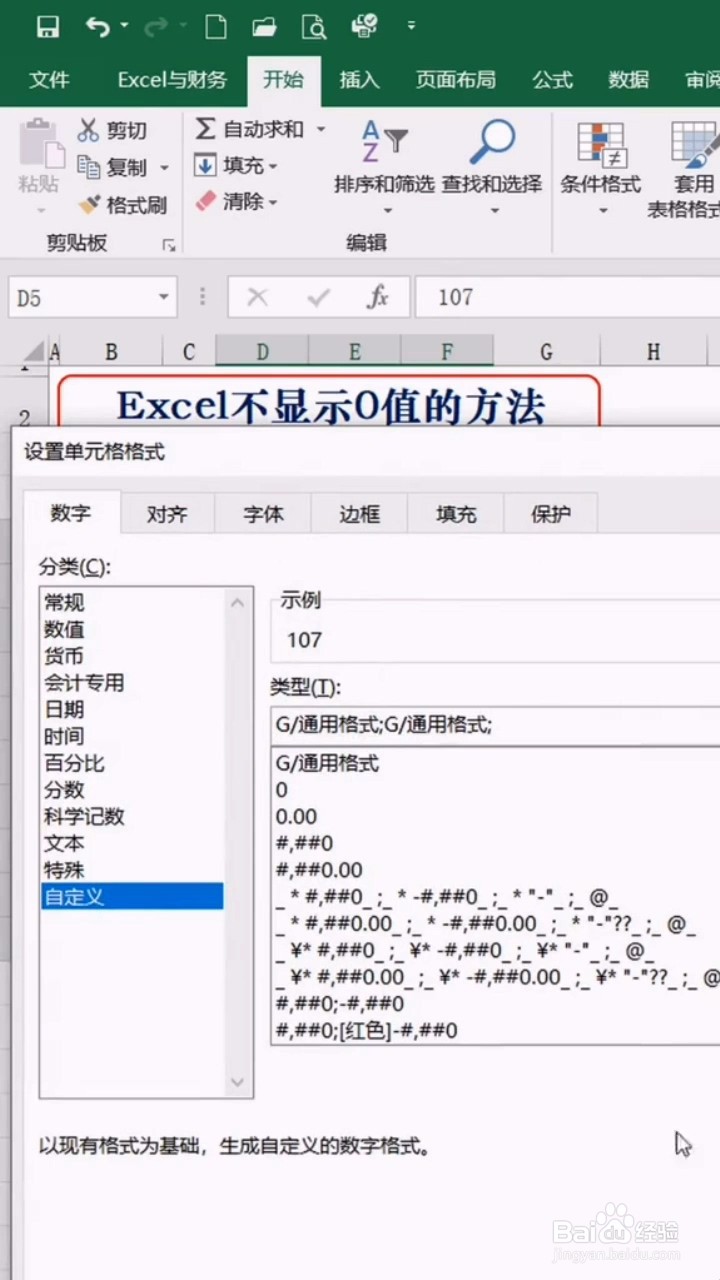Click the Print Preview icon
This screenshot has height=1280, width=720.
314,27
